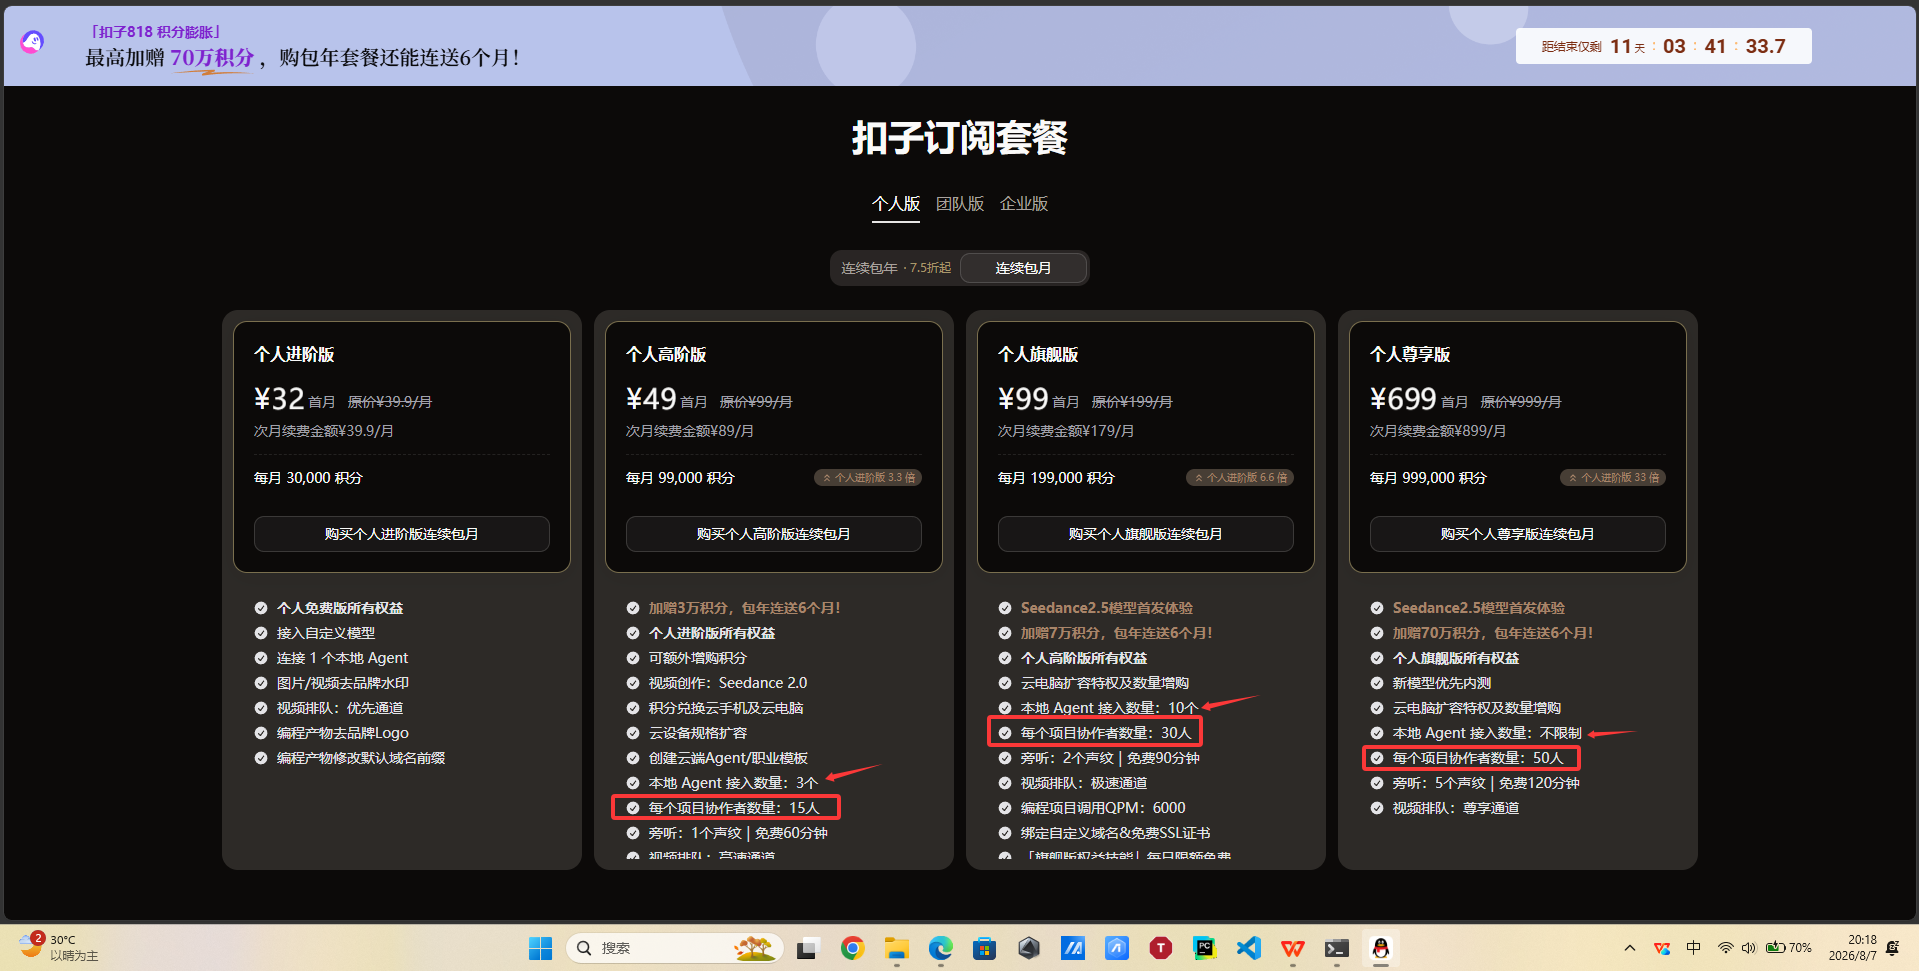Viewport: 1919px width, 971px height.
Task: Click the 本地 Agent 接入数量：不限制 feature
Action: [x=1487, y=733]
